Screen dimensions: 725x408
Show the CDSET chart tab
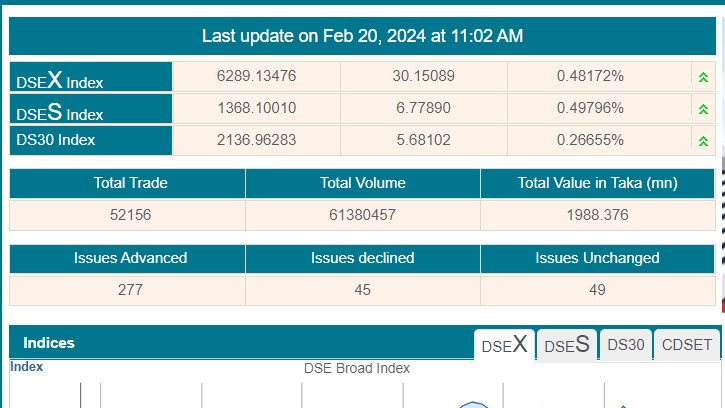point(687,345)
